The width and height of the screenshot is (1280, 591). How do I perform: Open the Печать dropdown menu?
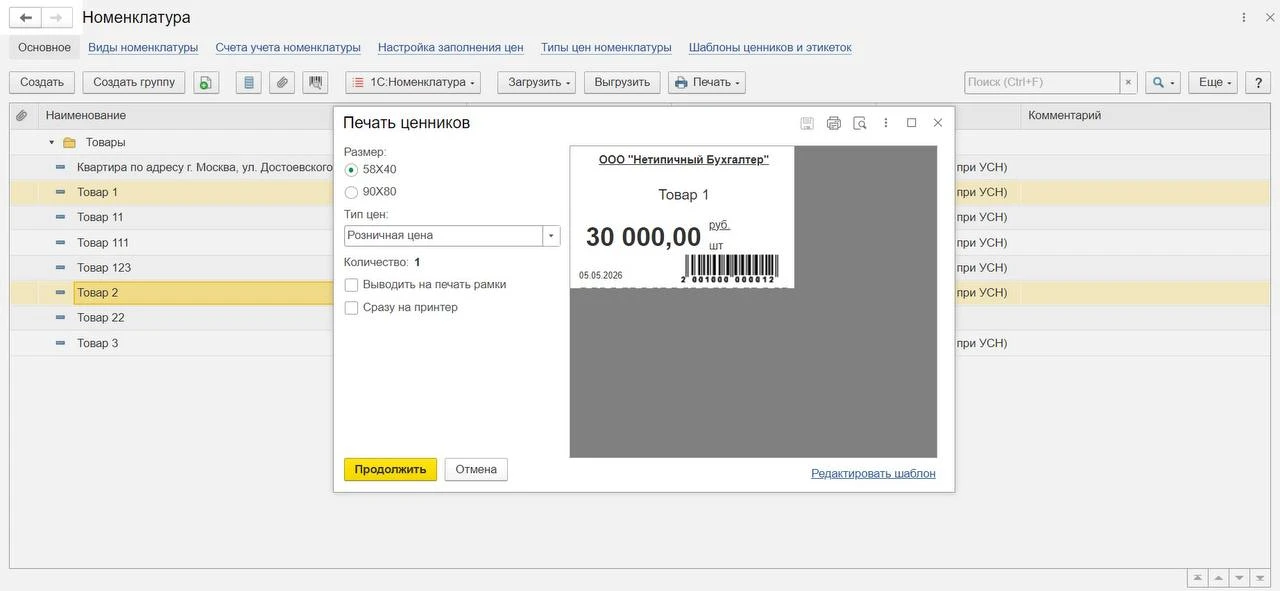707,82
